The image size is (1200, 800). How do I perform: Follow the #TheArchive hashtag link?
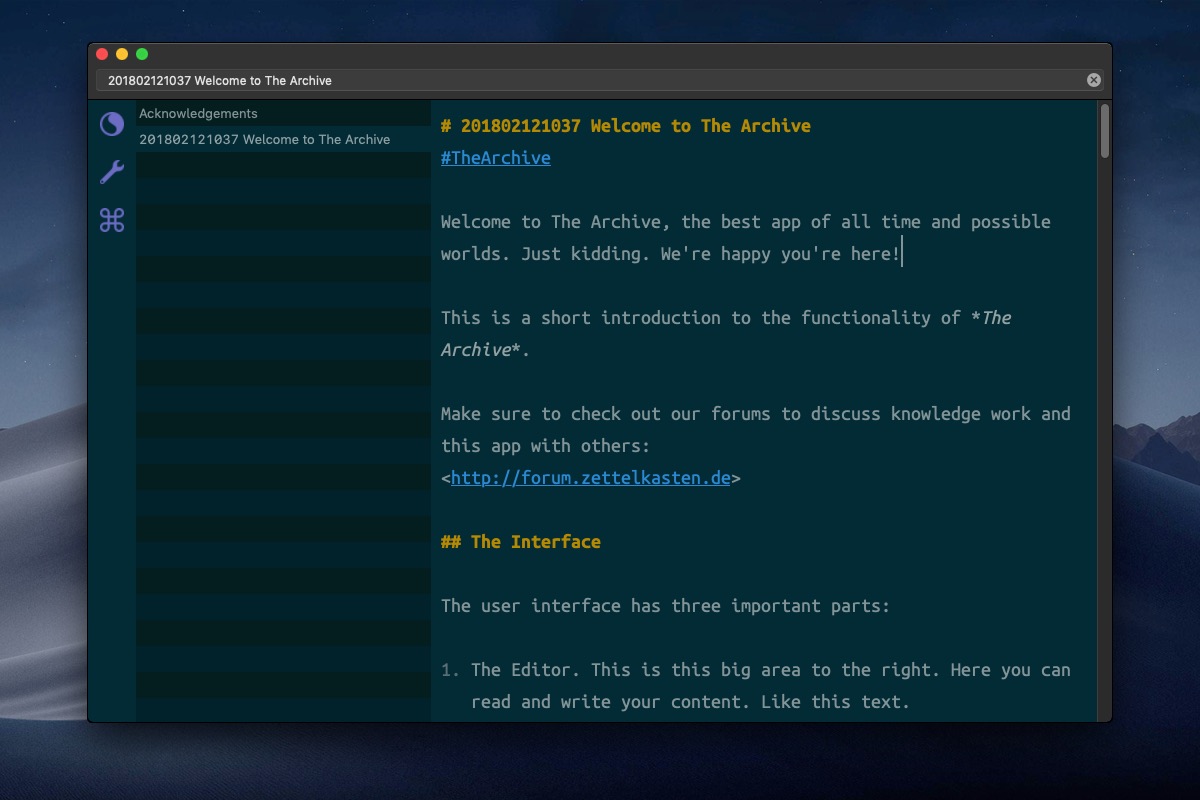click(496, 158)
